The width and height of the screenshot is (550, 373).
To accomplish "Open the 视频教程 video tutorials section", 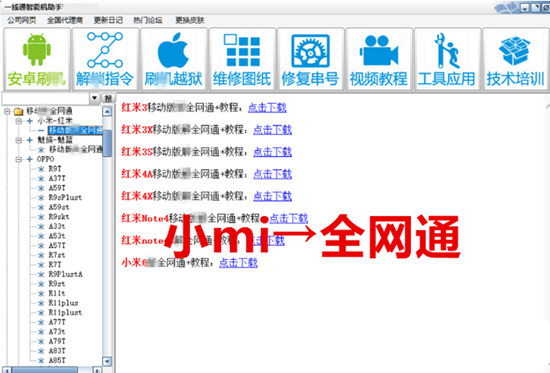I will tap(378, 59).
